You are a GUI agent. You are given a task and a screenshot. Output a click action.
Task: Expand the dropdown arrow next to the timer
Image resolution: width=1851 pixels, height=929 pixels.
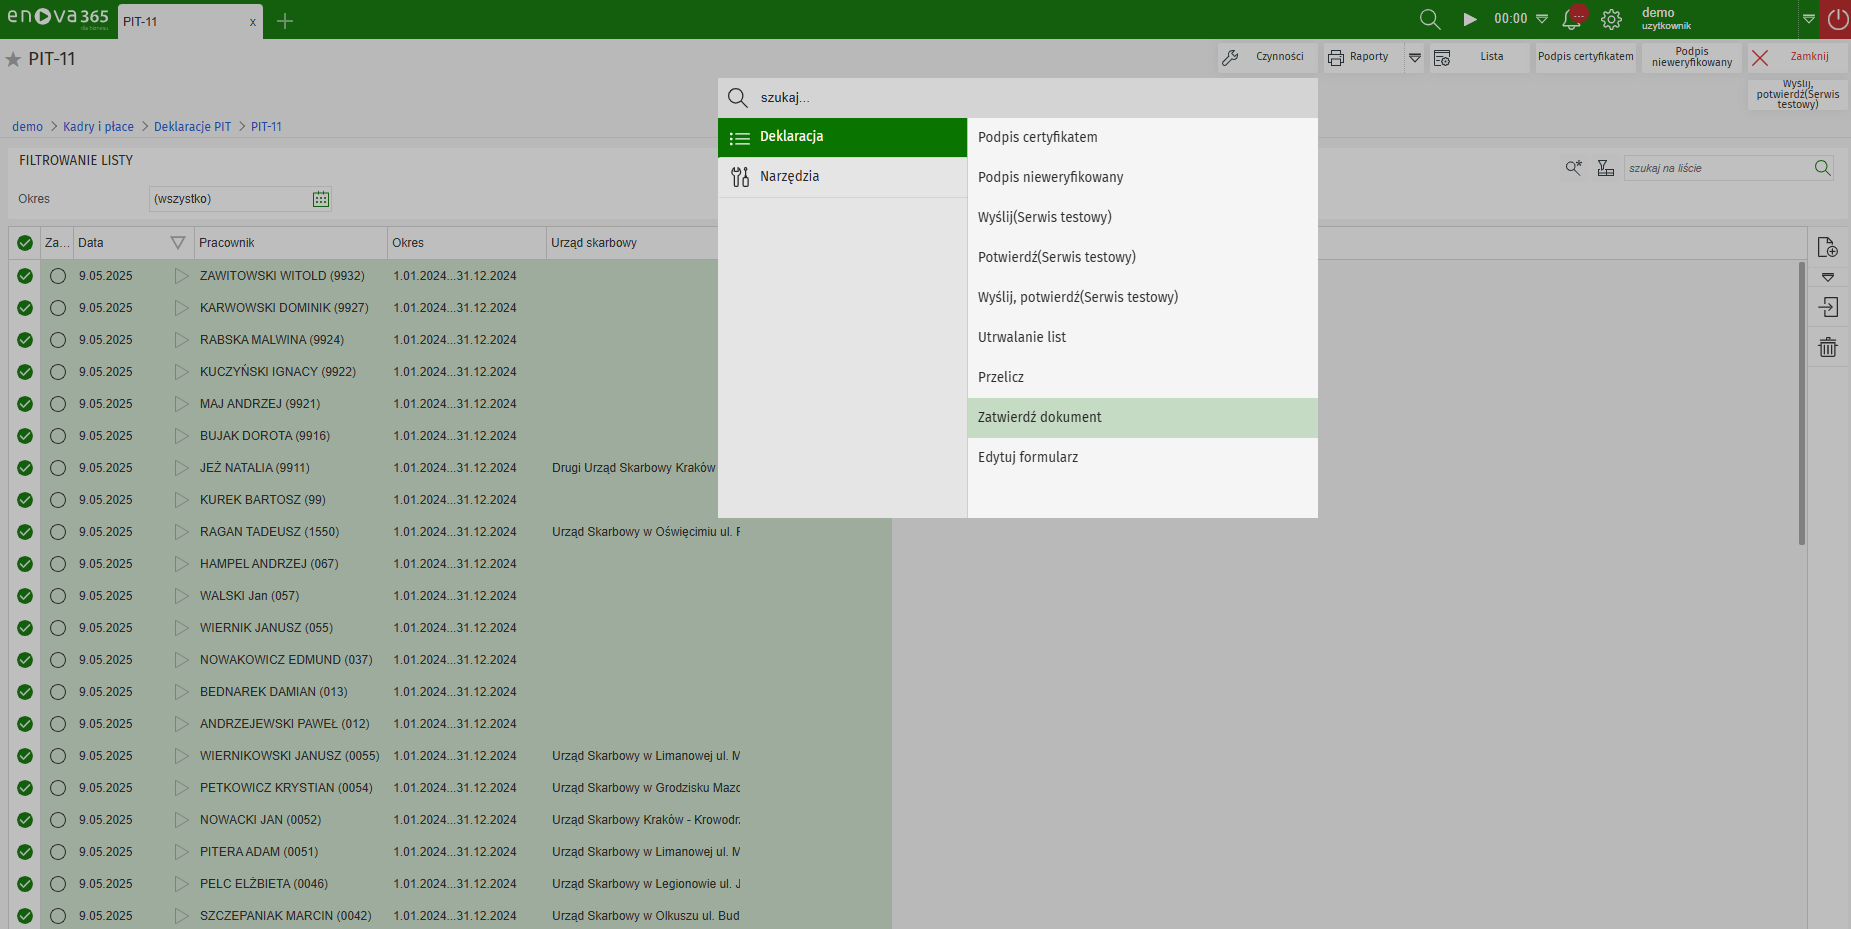click(x=1542, y=19)
